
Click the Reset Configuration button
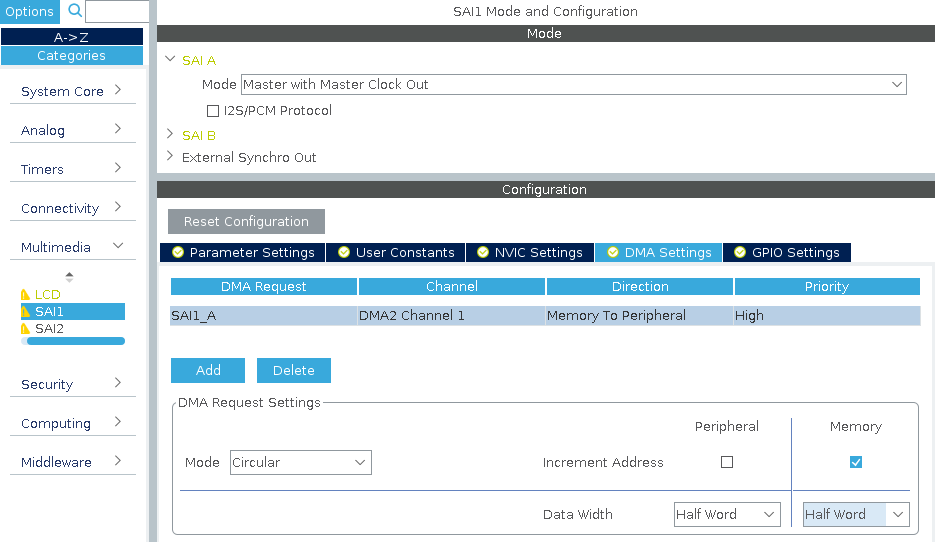click(x=246, y=222)
